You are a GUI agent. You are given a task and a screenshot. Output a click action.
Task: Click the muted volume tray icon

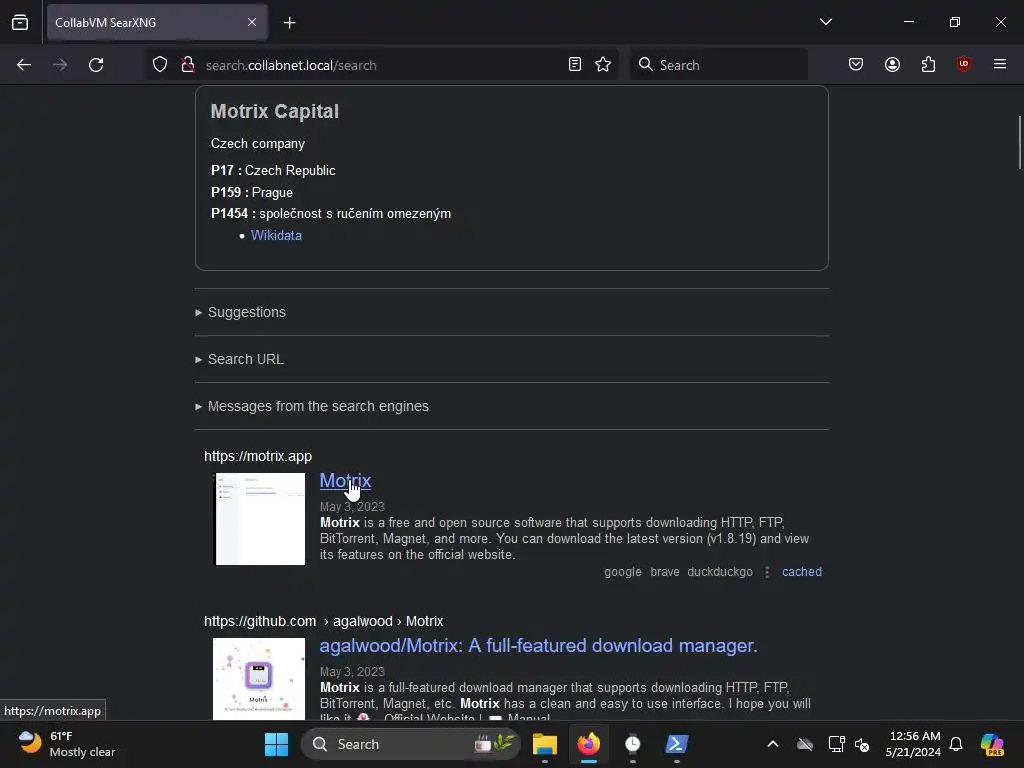(x=863, y=744)
